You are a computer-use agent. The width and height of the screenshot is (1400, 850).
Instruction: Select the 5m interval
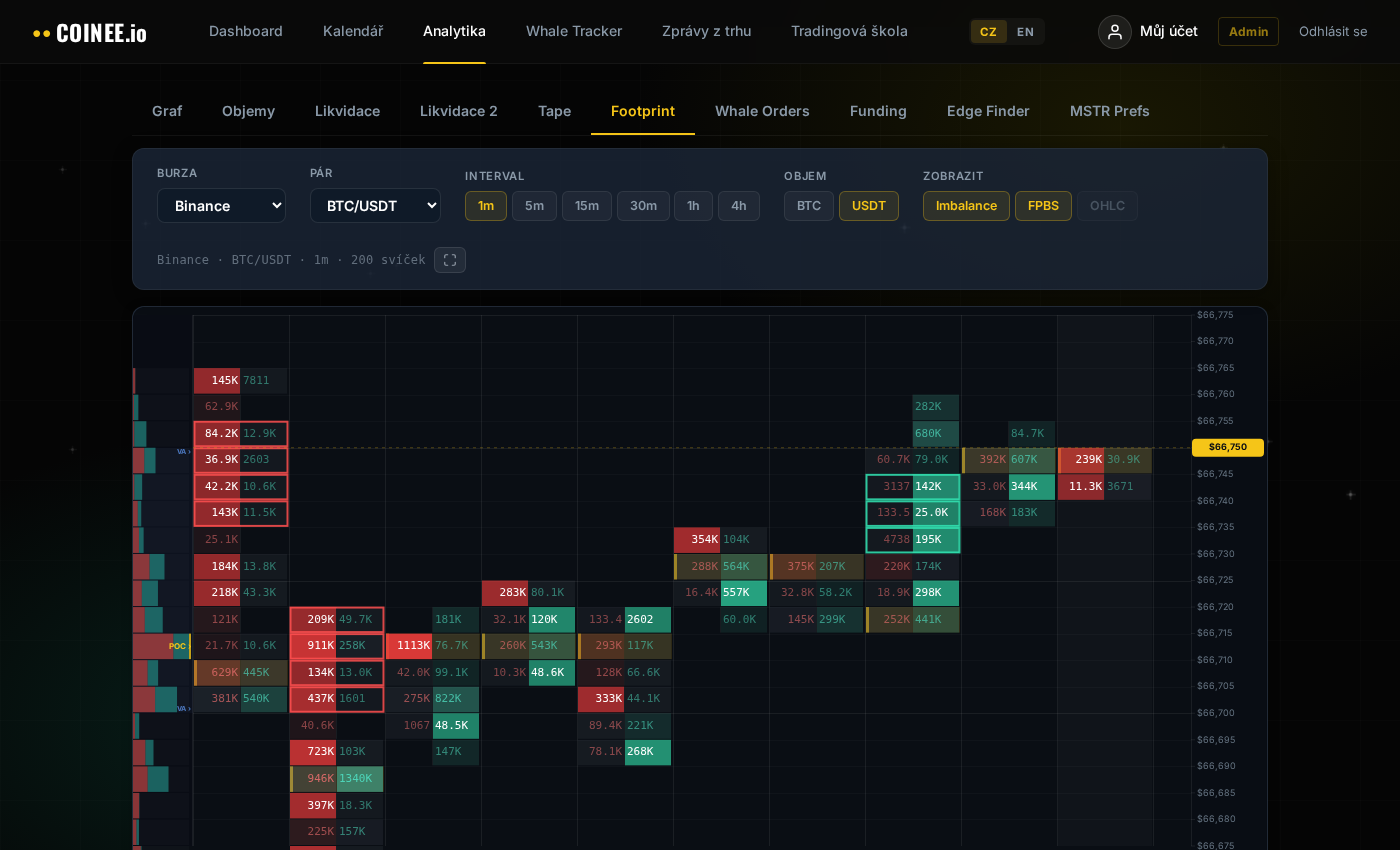click(534, 205)
